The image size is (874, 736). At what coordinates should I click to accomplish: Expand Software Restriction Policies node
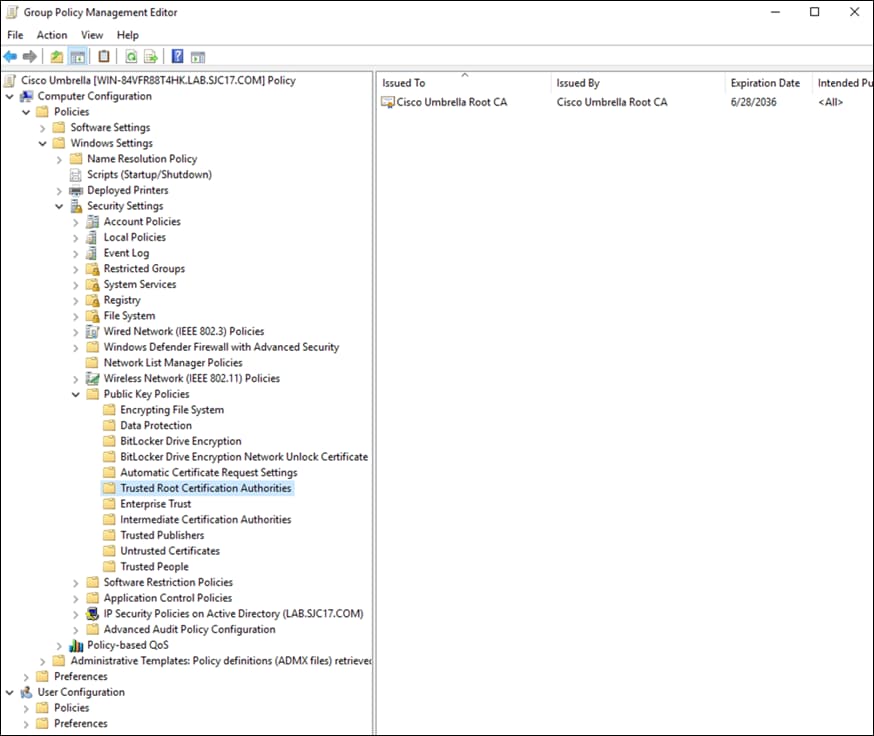click(76, 583)
